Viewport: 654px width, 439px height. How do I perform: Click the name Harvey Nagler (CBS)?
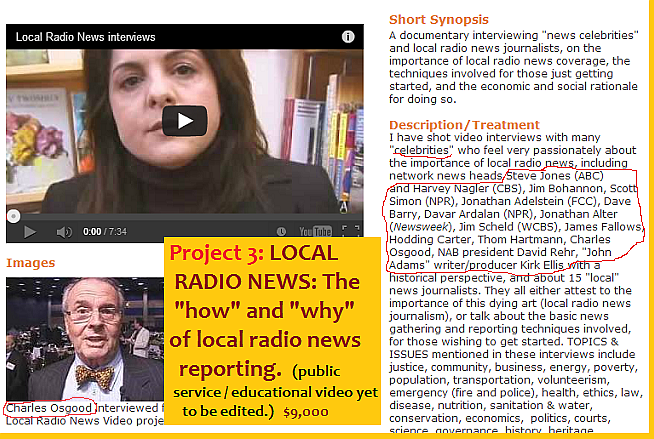[468, 188]
